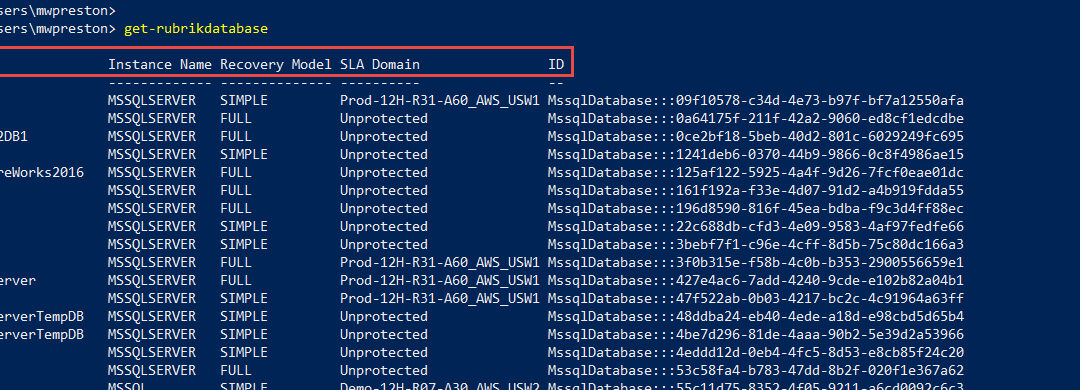The height and width of the screenshot is (390, 1080).
Task: Select the ID starting MssqlDatabase:::53c58fa4
Action: tap(756, 370)
